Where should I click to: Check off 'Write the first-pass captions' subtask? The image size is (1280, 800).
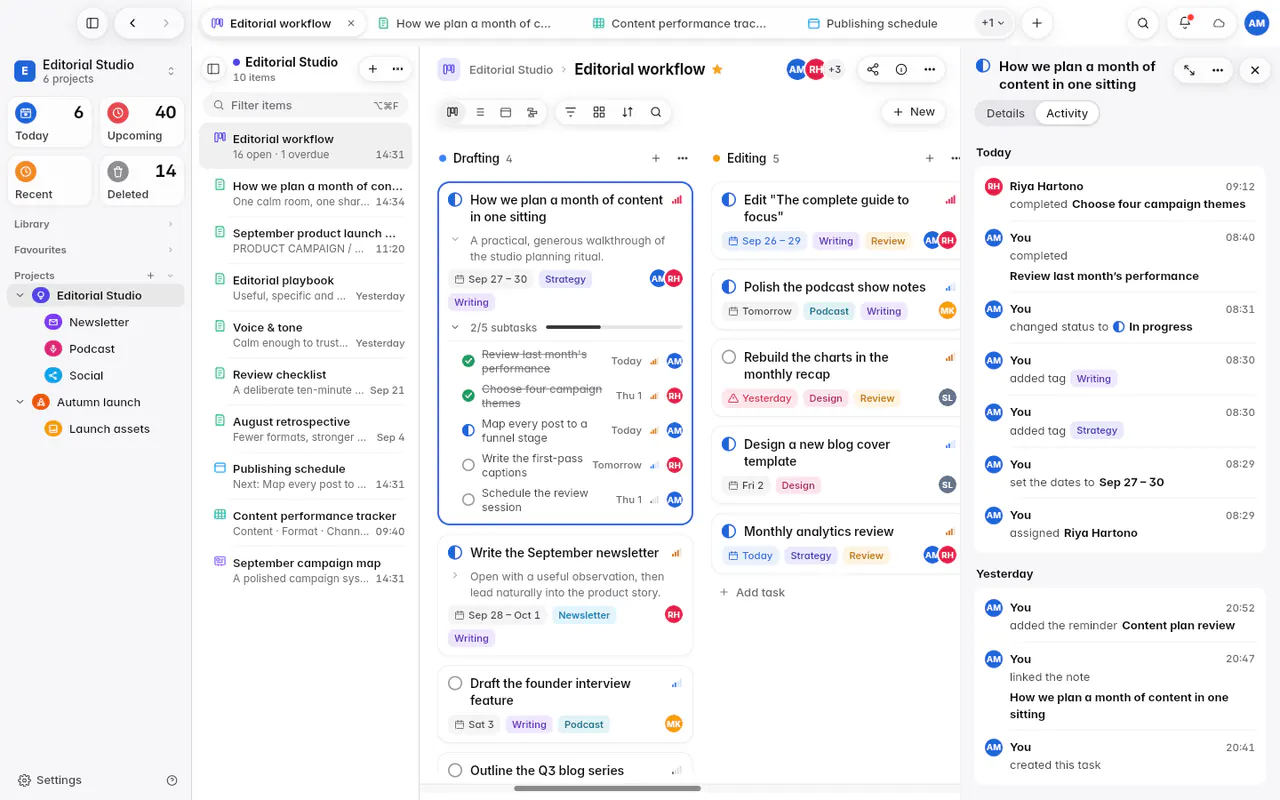pos(468,465)
